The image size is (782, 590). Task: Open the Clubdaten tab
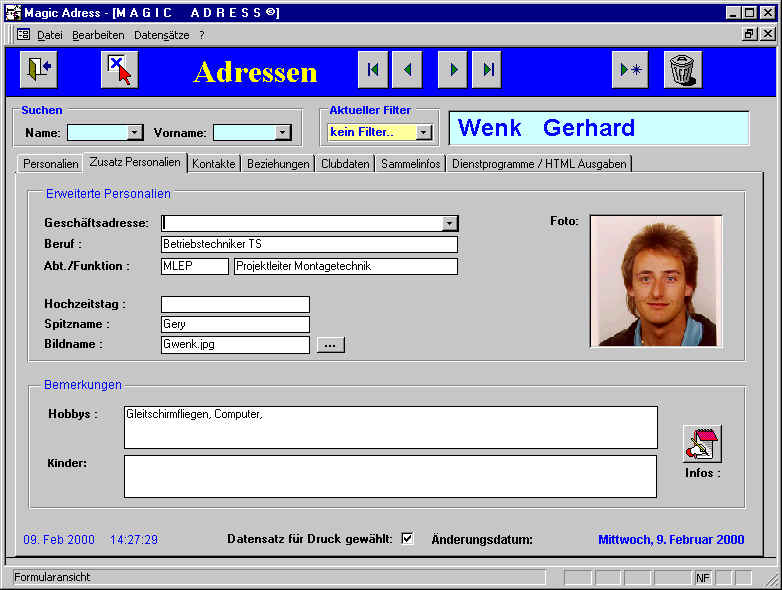pyautogui.click(x=345, y=163)
